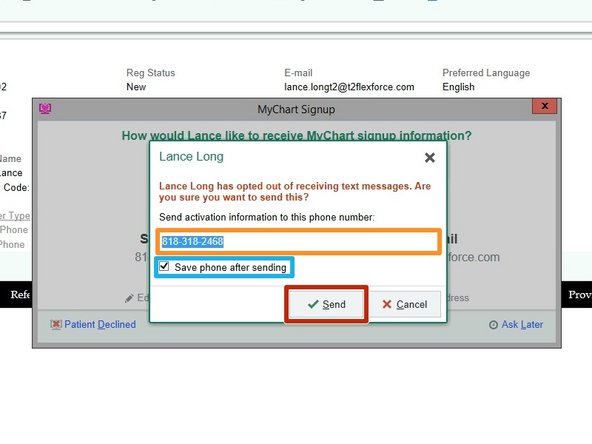Click the Preferred Language label
The height and width of the screenshot is (444, 592).
[x=486, y=73]
